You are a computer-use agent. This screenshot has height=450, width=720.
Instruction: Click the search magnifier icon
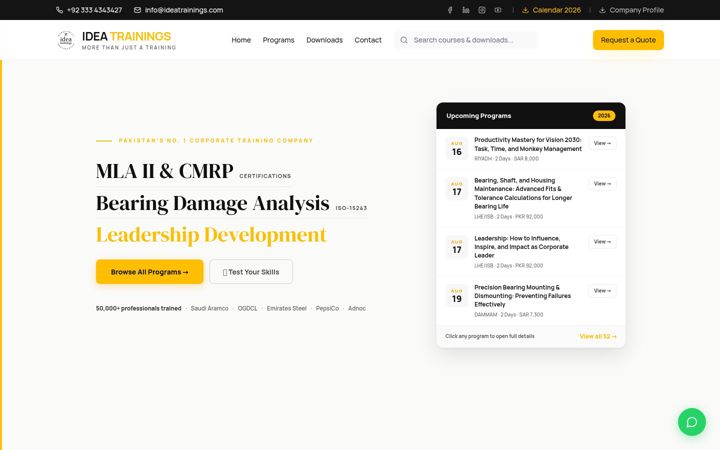pos(404,40)
